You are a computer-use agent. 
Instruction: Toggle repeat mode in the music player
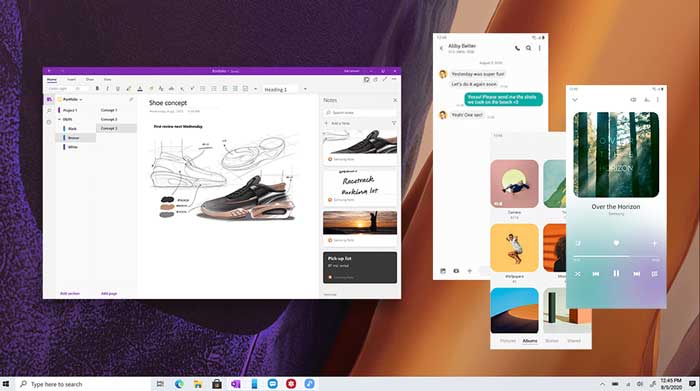click(x=654, y=274)
